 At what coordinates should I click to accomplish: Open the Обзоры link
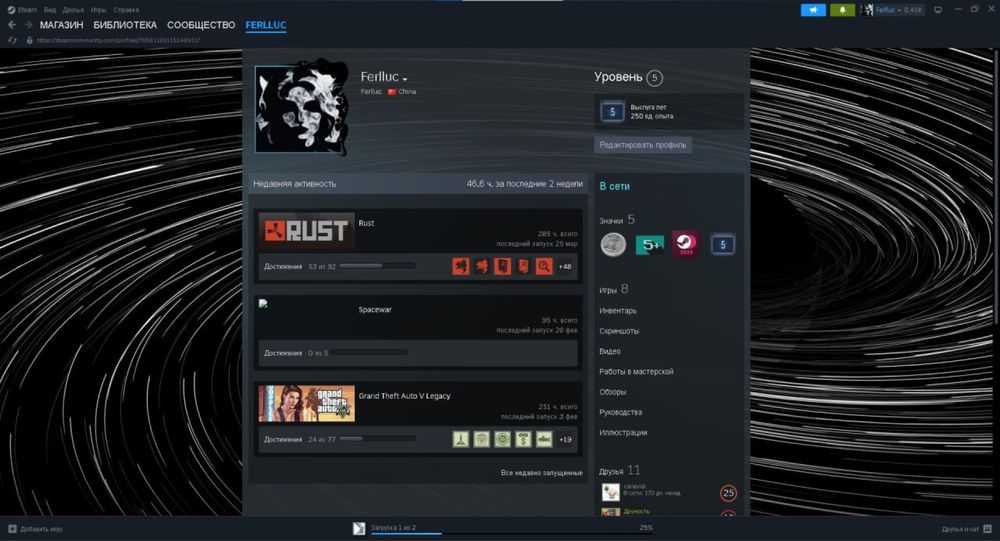[612, 392]
